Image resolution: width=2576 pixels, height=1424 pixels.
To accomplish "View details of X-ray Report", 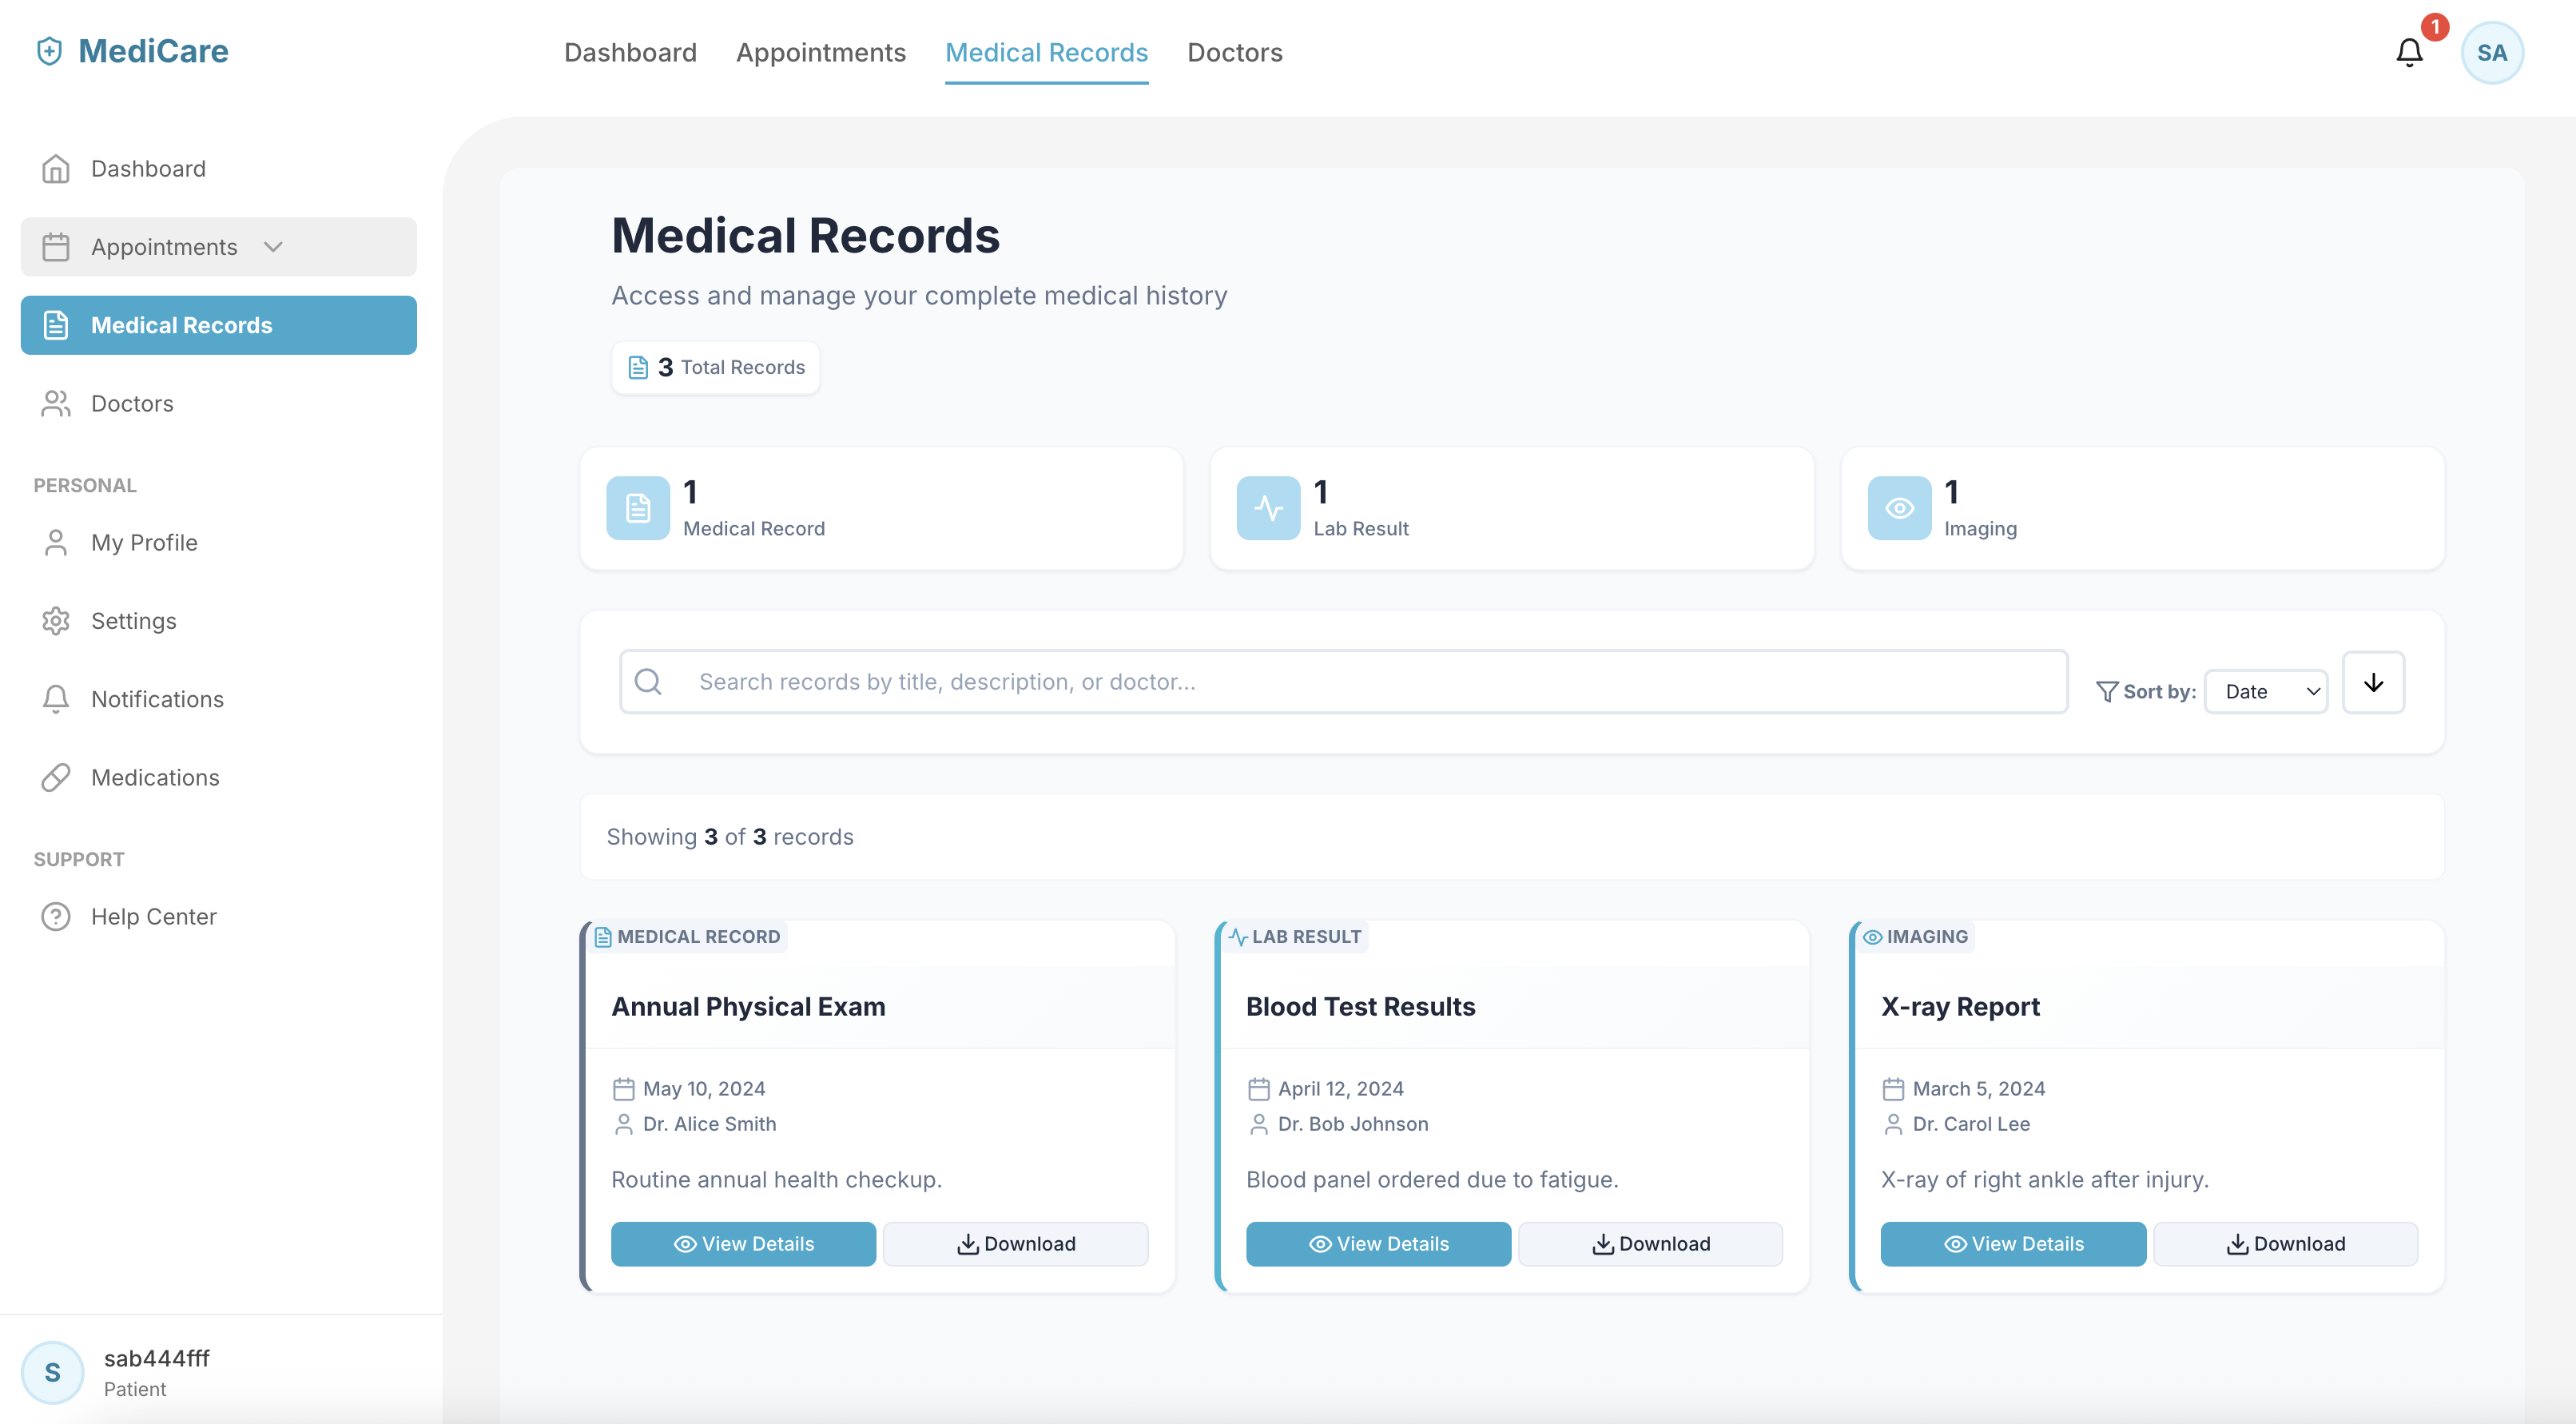I will pos(2012,1243).
